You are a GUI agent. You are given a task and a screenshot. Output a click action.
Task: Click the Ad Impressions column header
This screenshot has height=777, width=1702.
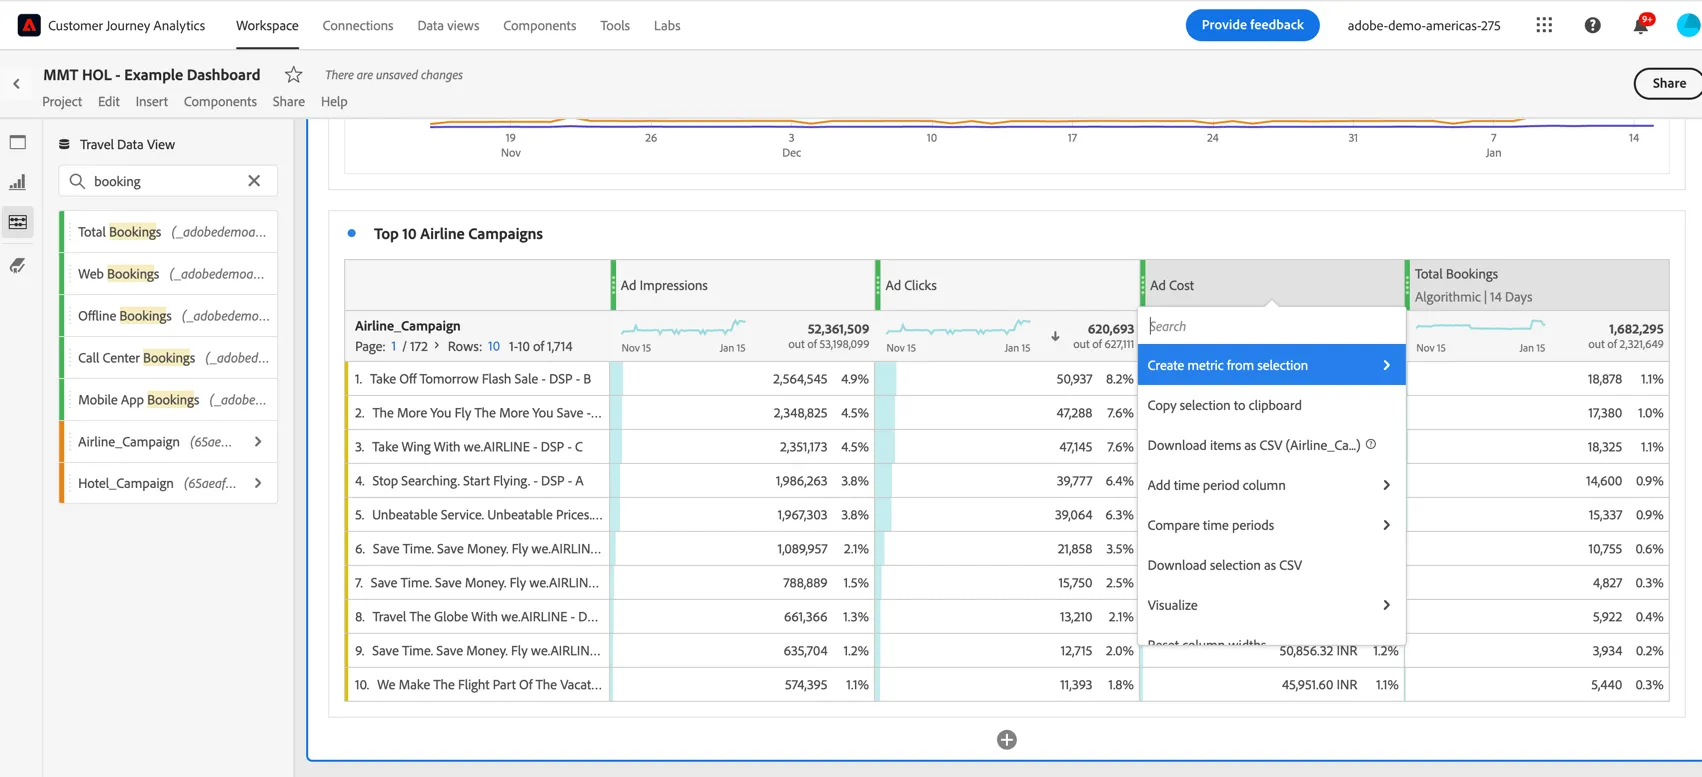pos(743,285)
